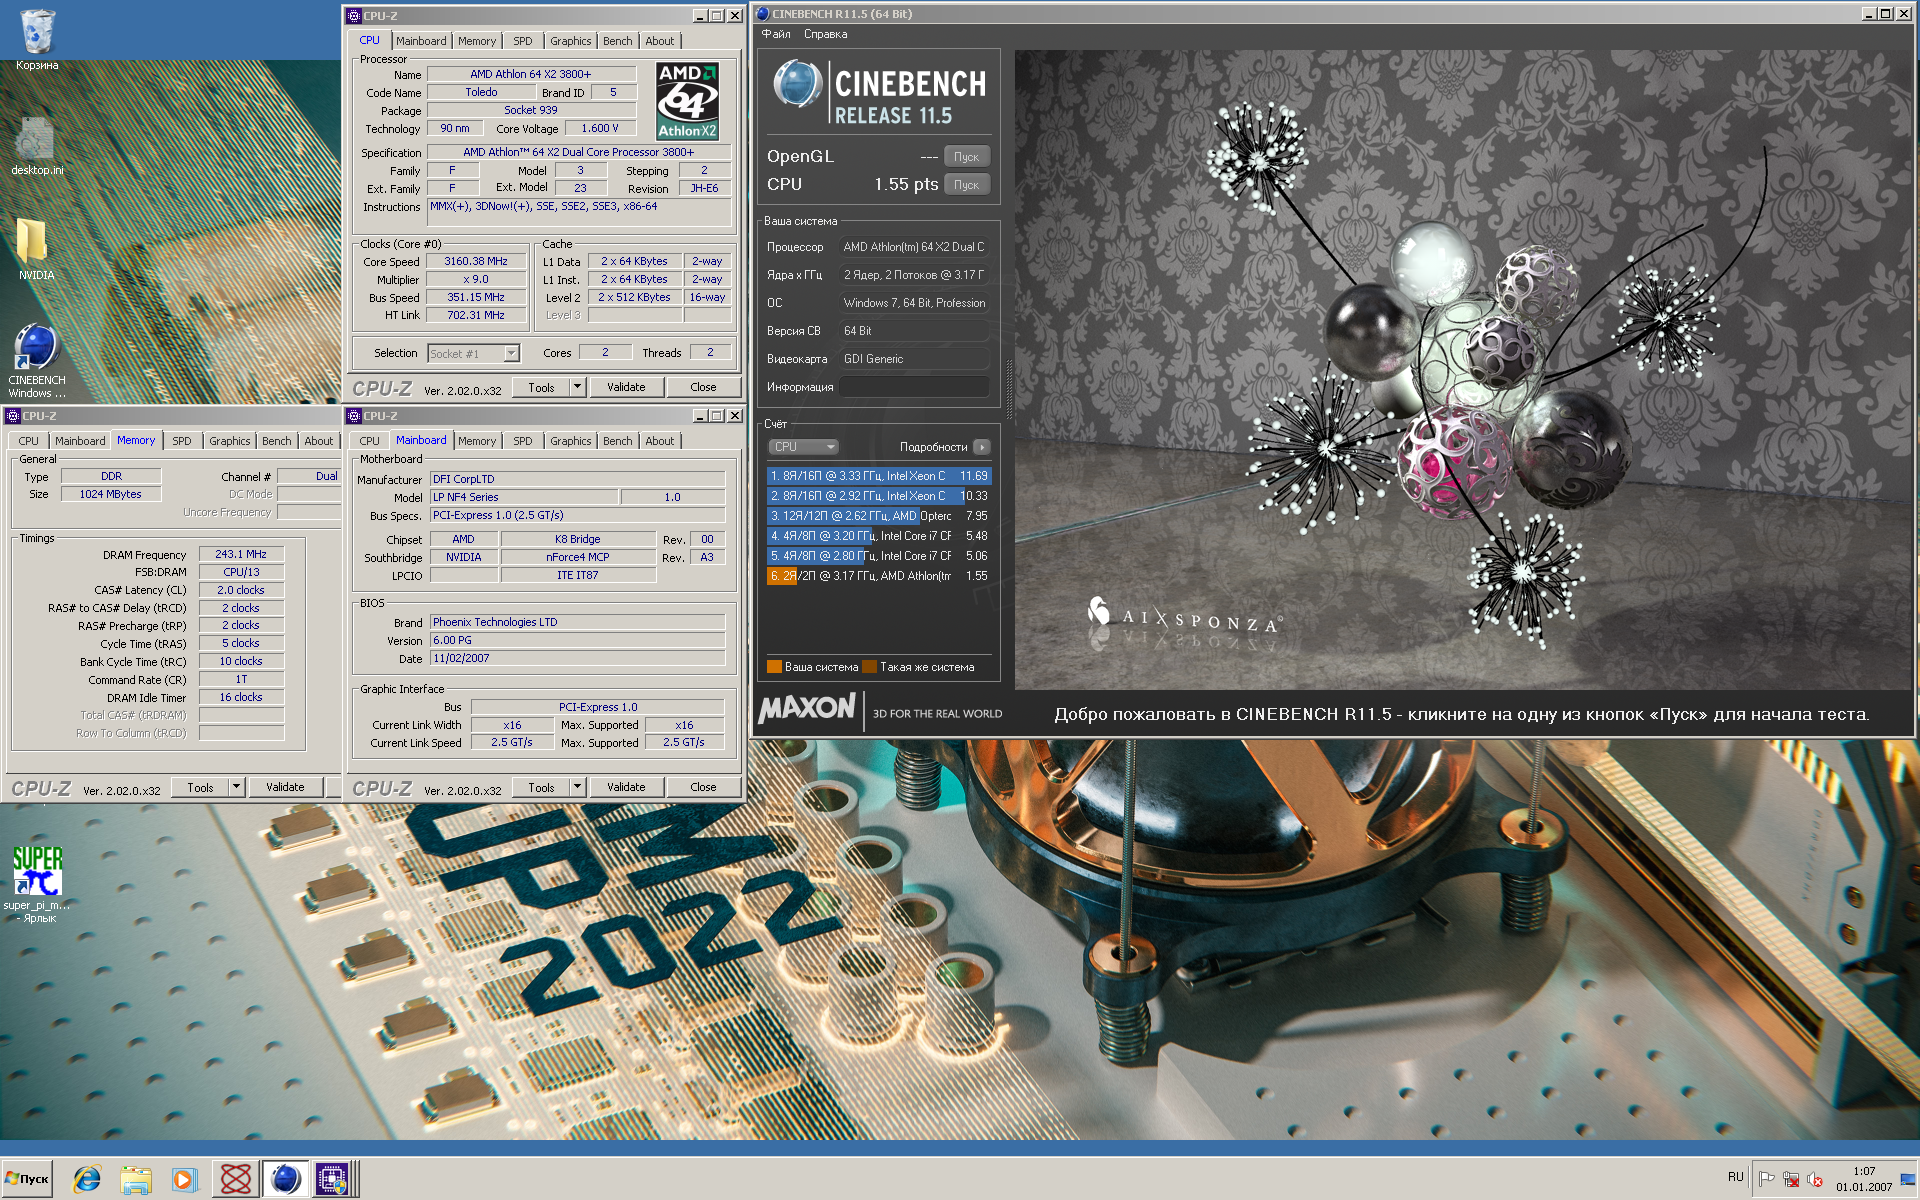Click Подробности arrow button in CINEBENCH
Image resolution: width=1920 pixels, height=1200 pixels.
[x=982, y=447]
